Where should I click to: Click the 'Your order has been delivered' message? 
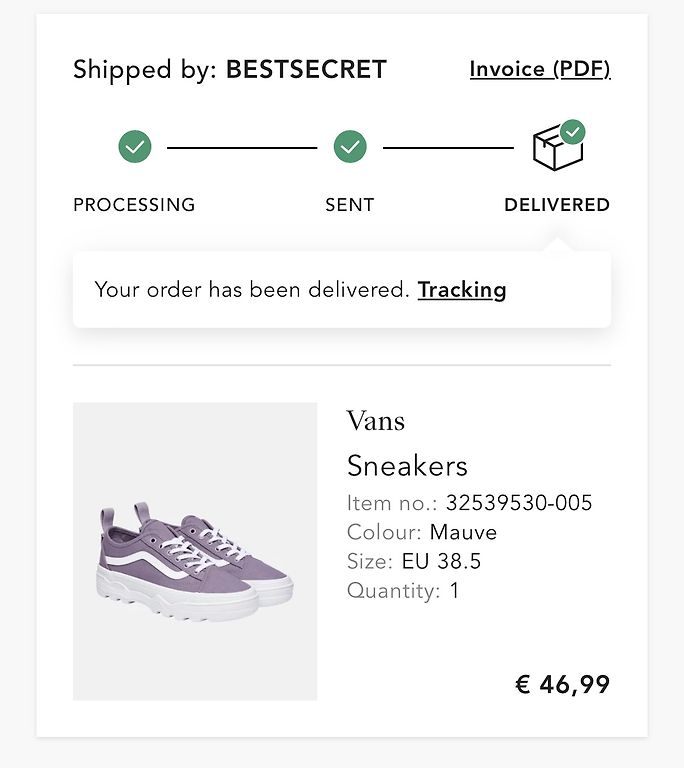(251, 289)
